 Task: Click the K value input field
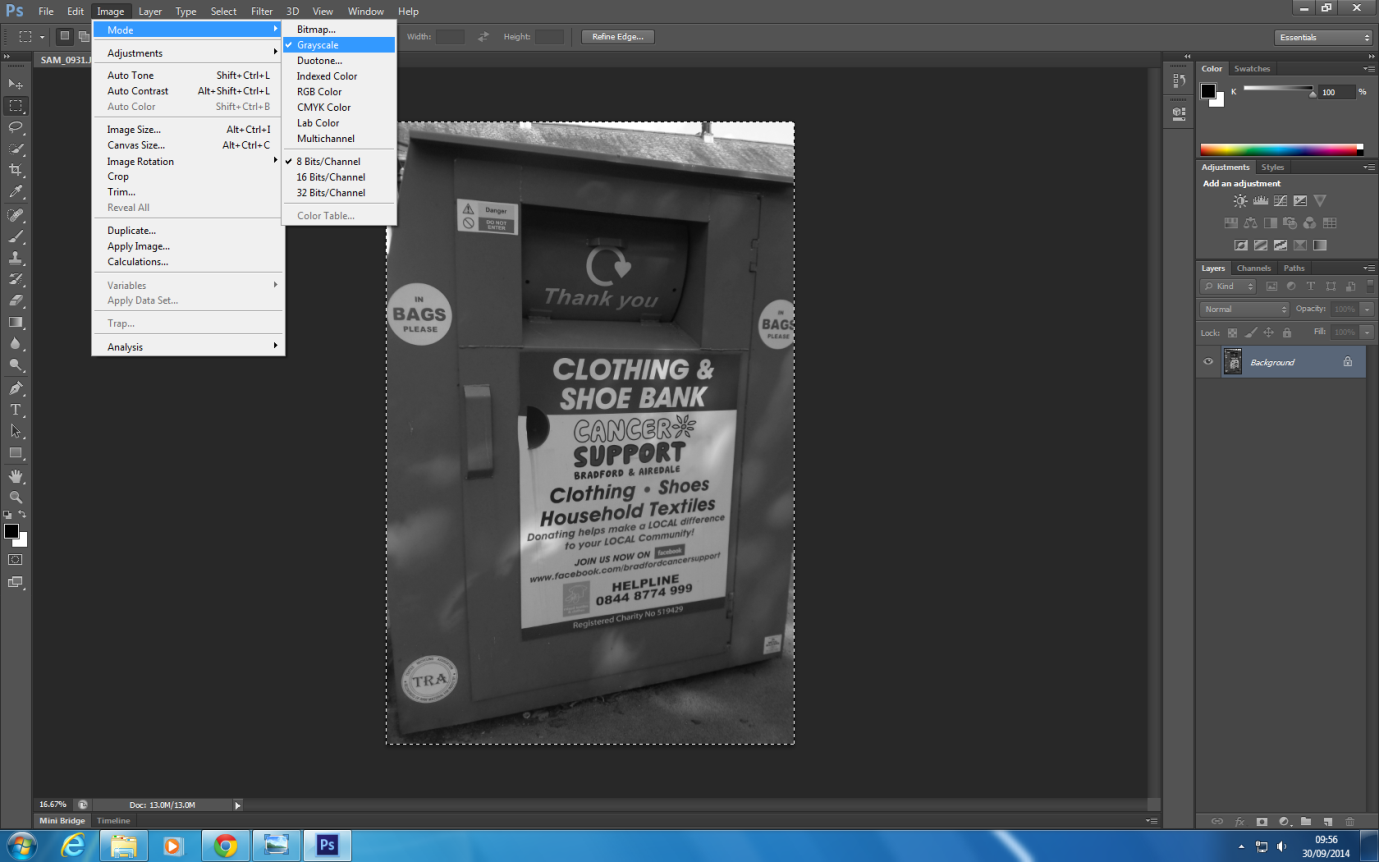coord(1337,92)
